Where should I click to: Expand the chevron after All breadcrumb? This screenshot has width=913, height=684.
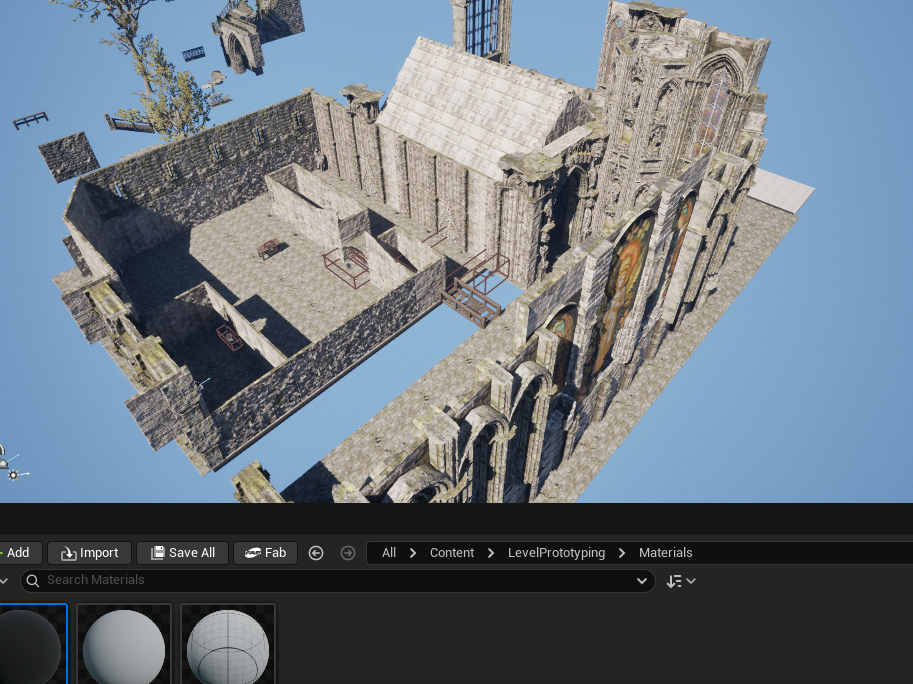pyautogui.click(x=413, y=553)
